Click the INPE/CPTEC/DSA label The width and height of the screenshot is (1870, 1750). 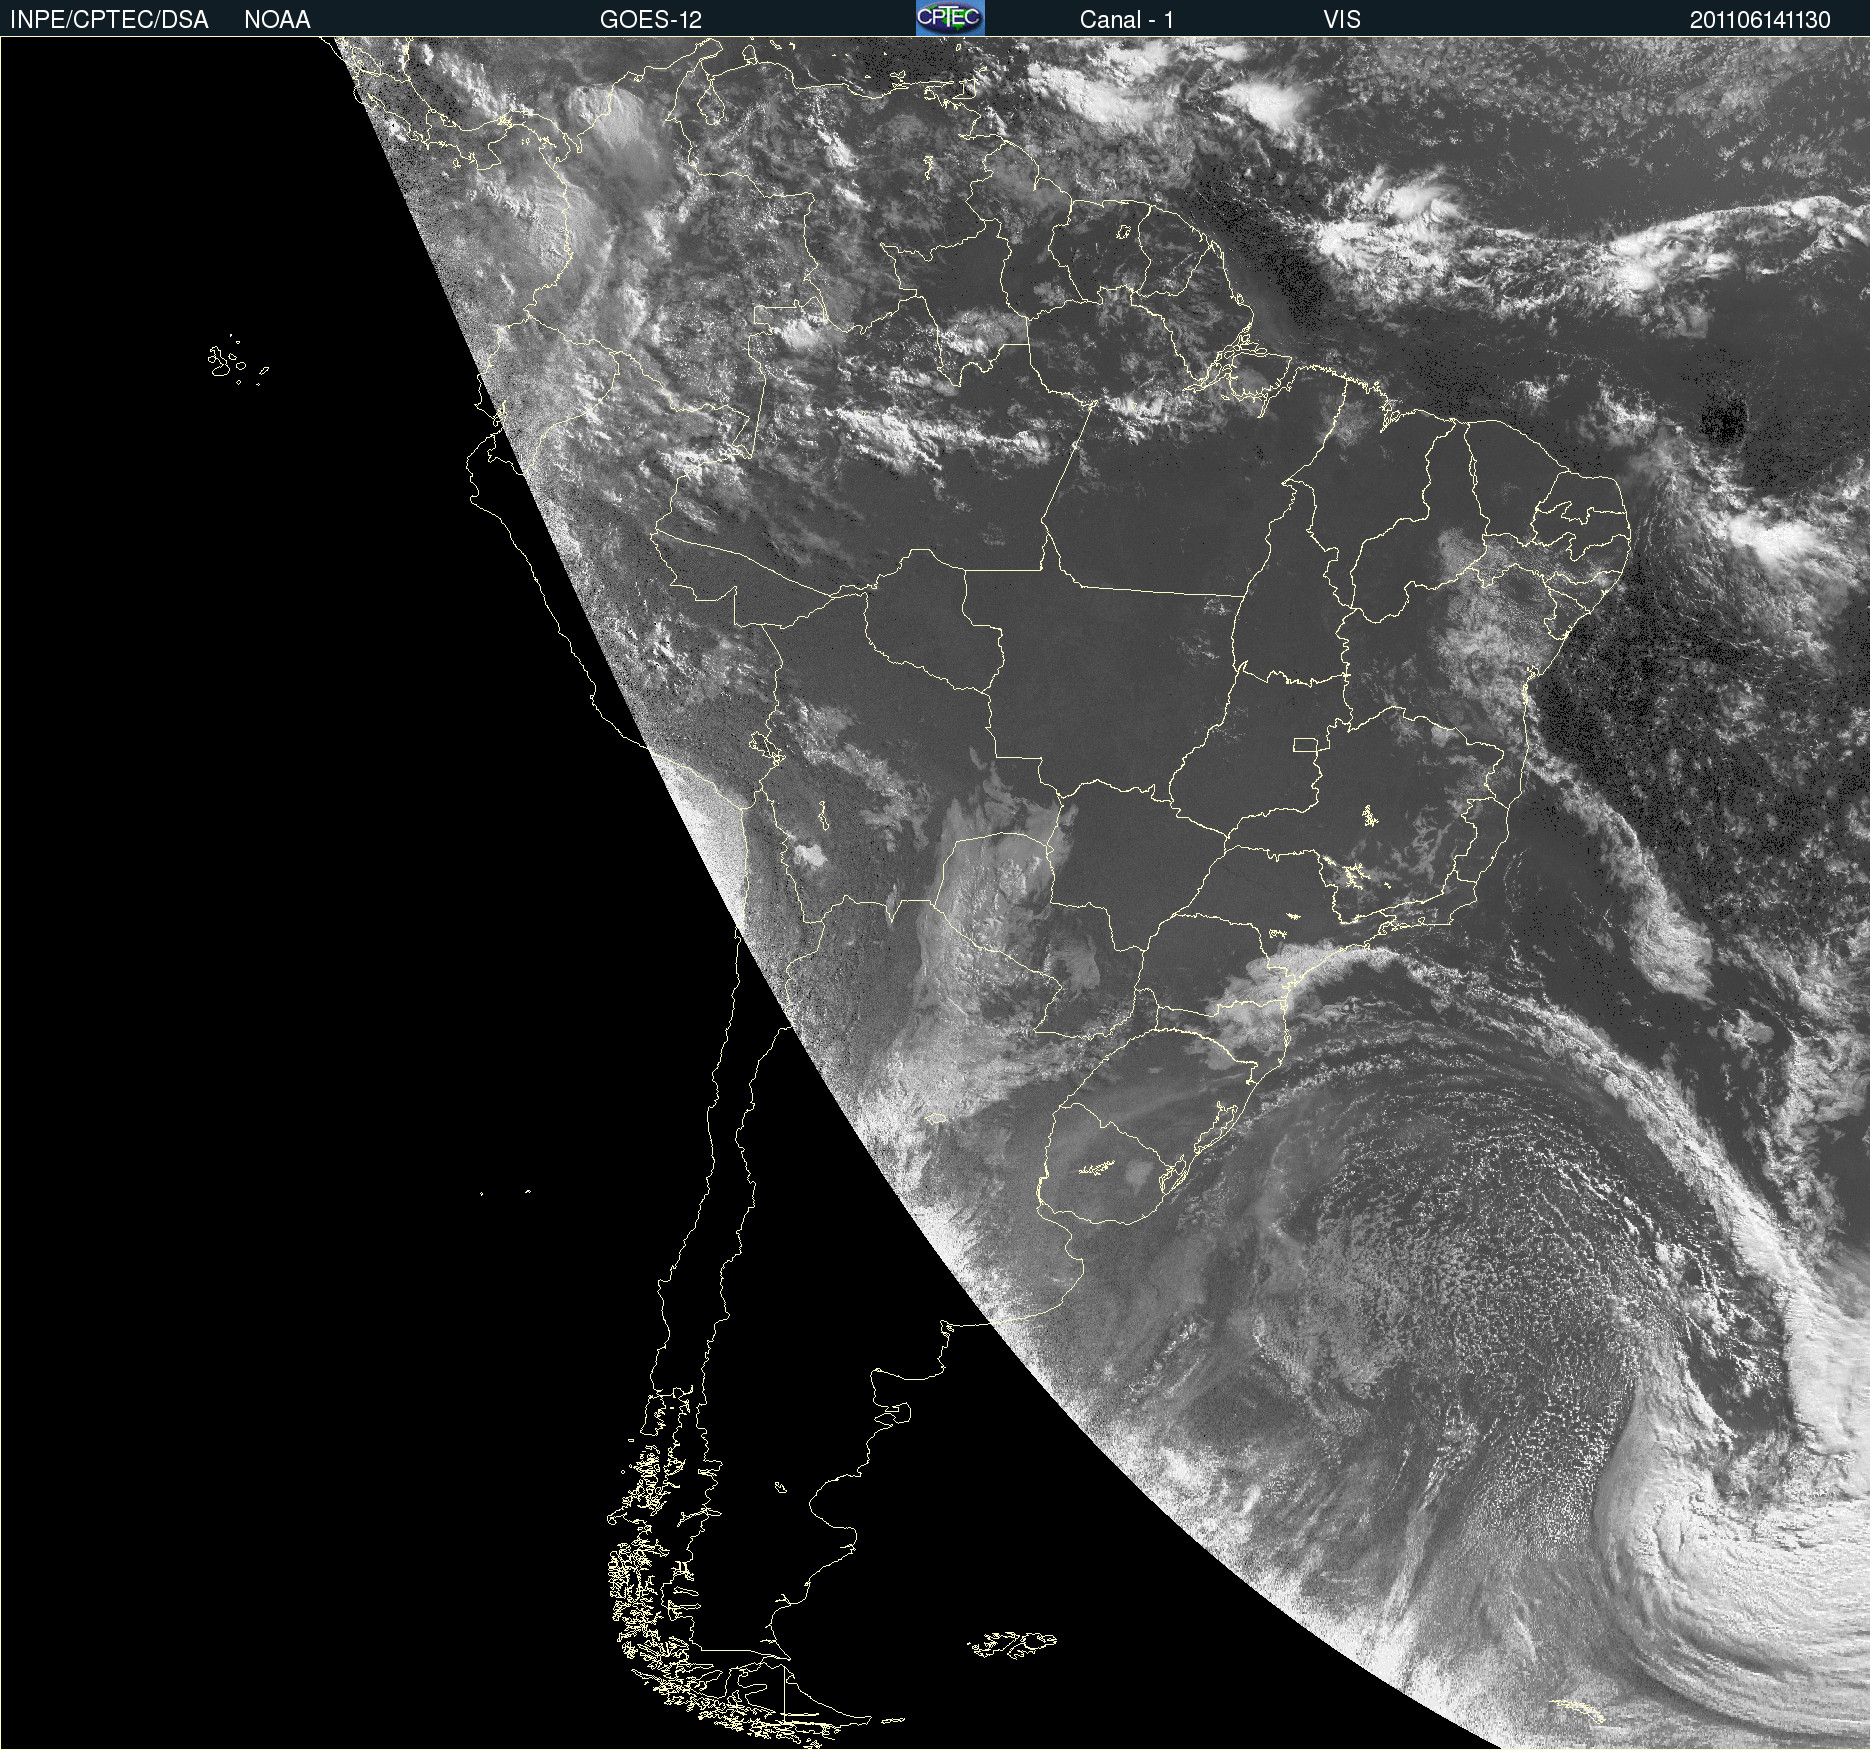[109, 20]
